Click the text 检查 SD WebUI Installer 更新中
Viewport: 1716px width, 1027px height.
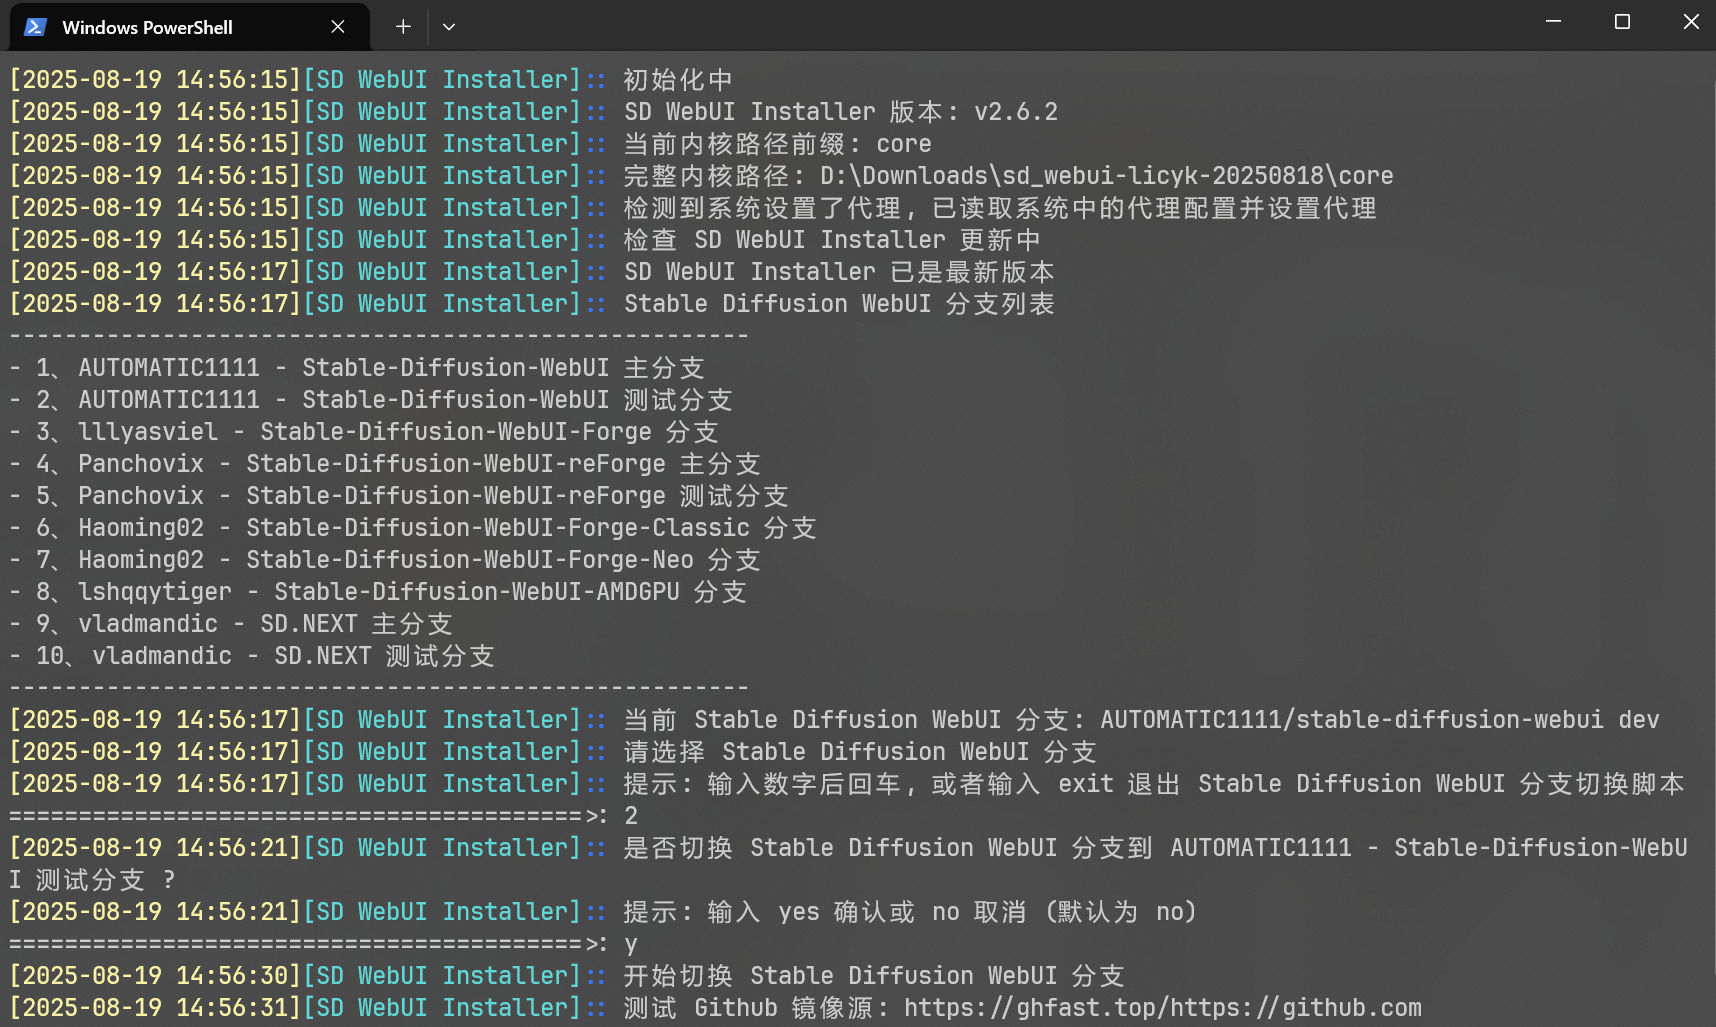click(x=832, y=240)
